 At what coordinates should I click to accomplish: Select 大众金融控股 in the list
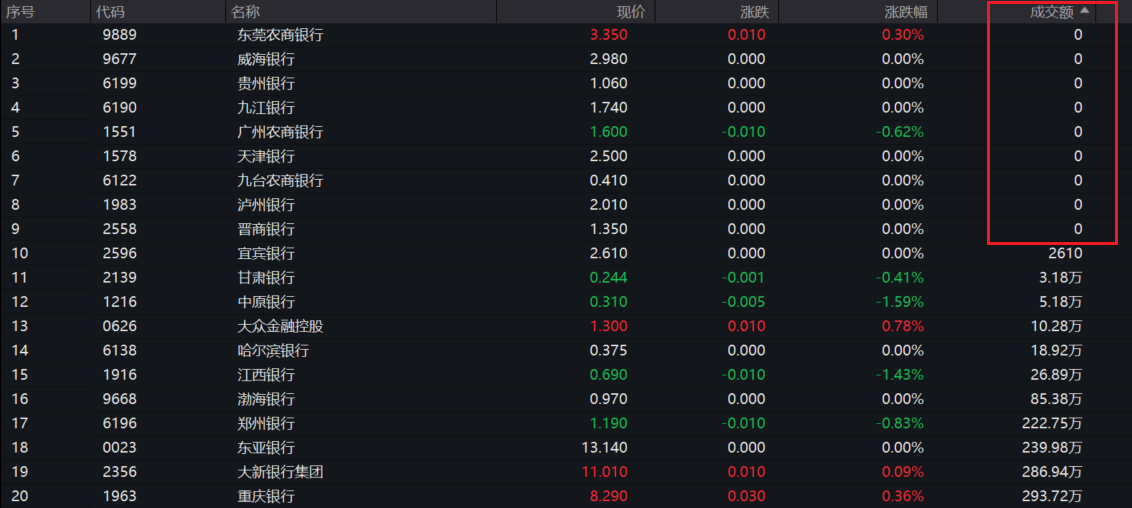click(x=280, y=326)
